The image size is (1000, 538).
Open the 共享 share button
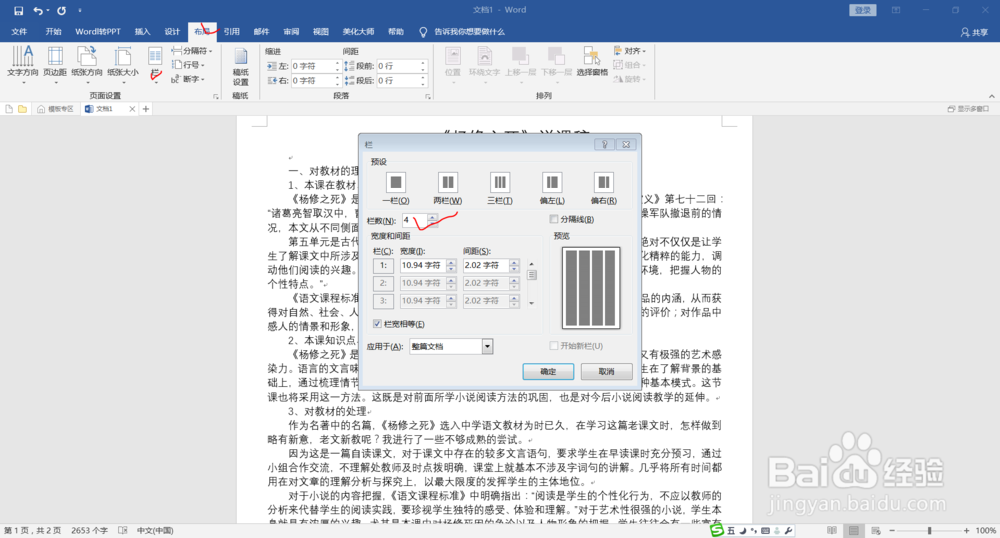click(x=974, y=32)
